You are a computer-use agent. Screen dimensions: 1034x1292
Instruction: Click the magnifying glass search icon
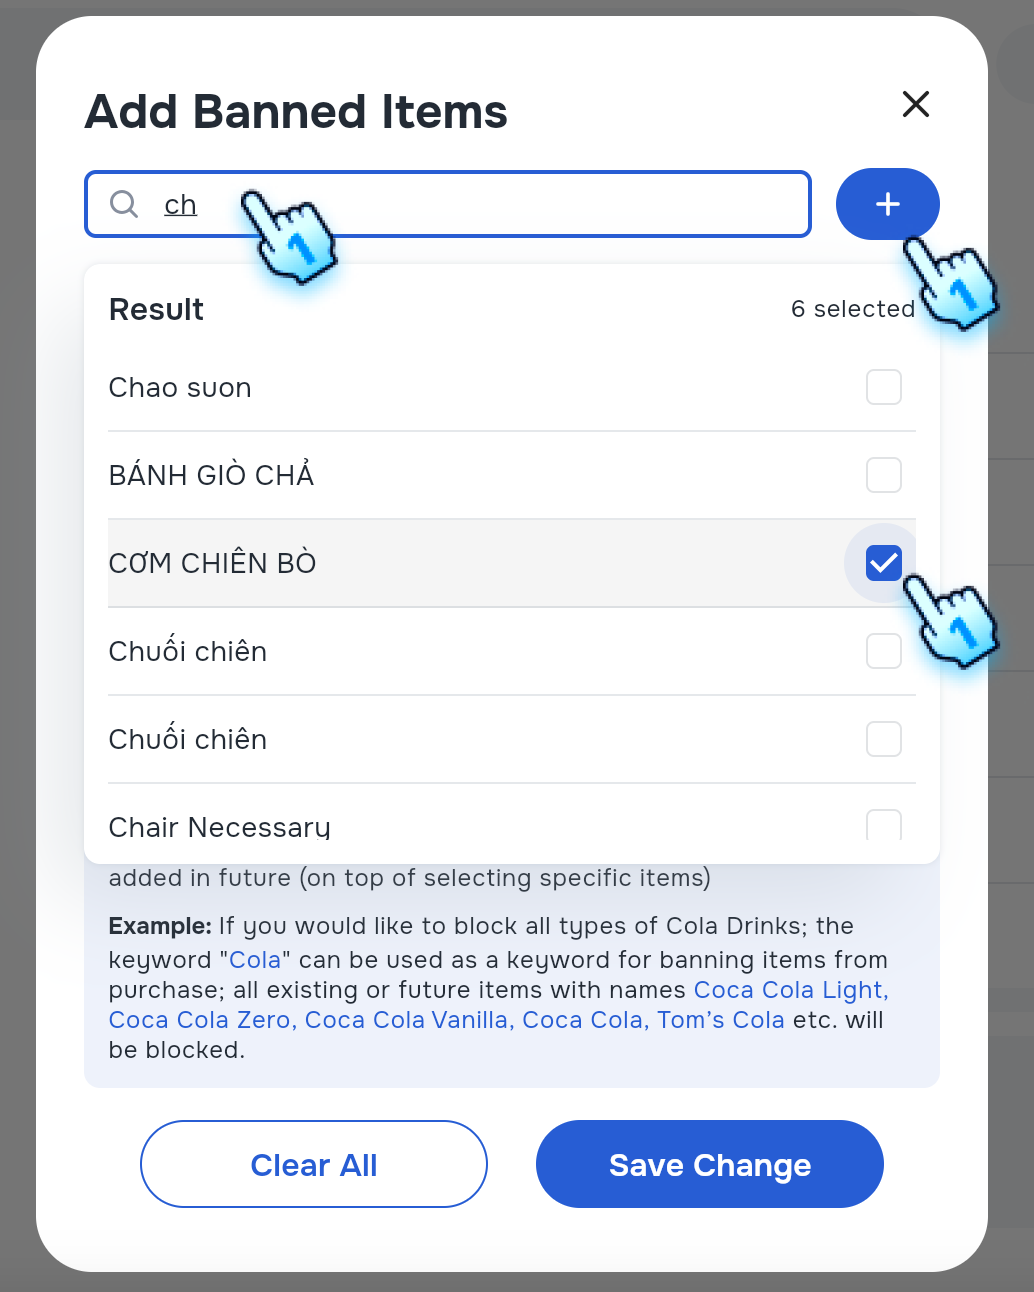pos(124,204)
